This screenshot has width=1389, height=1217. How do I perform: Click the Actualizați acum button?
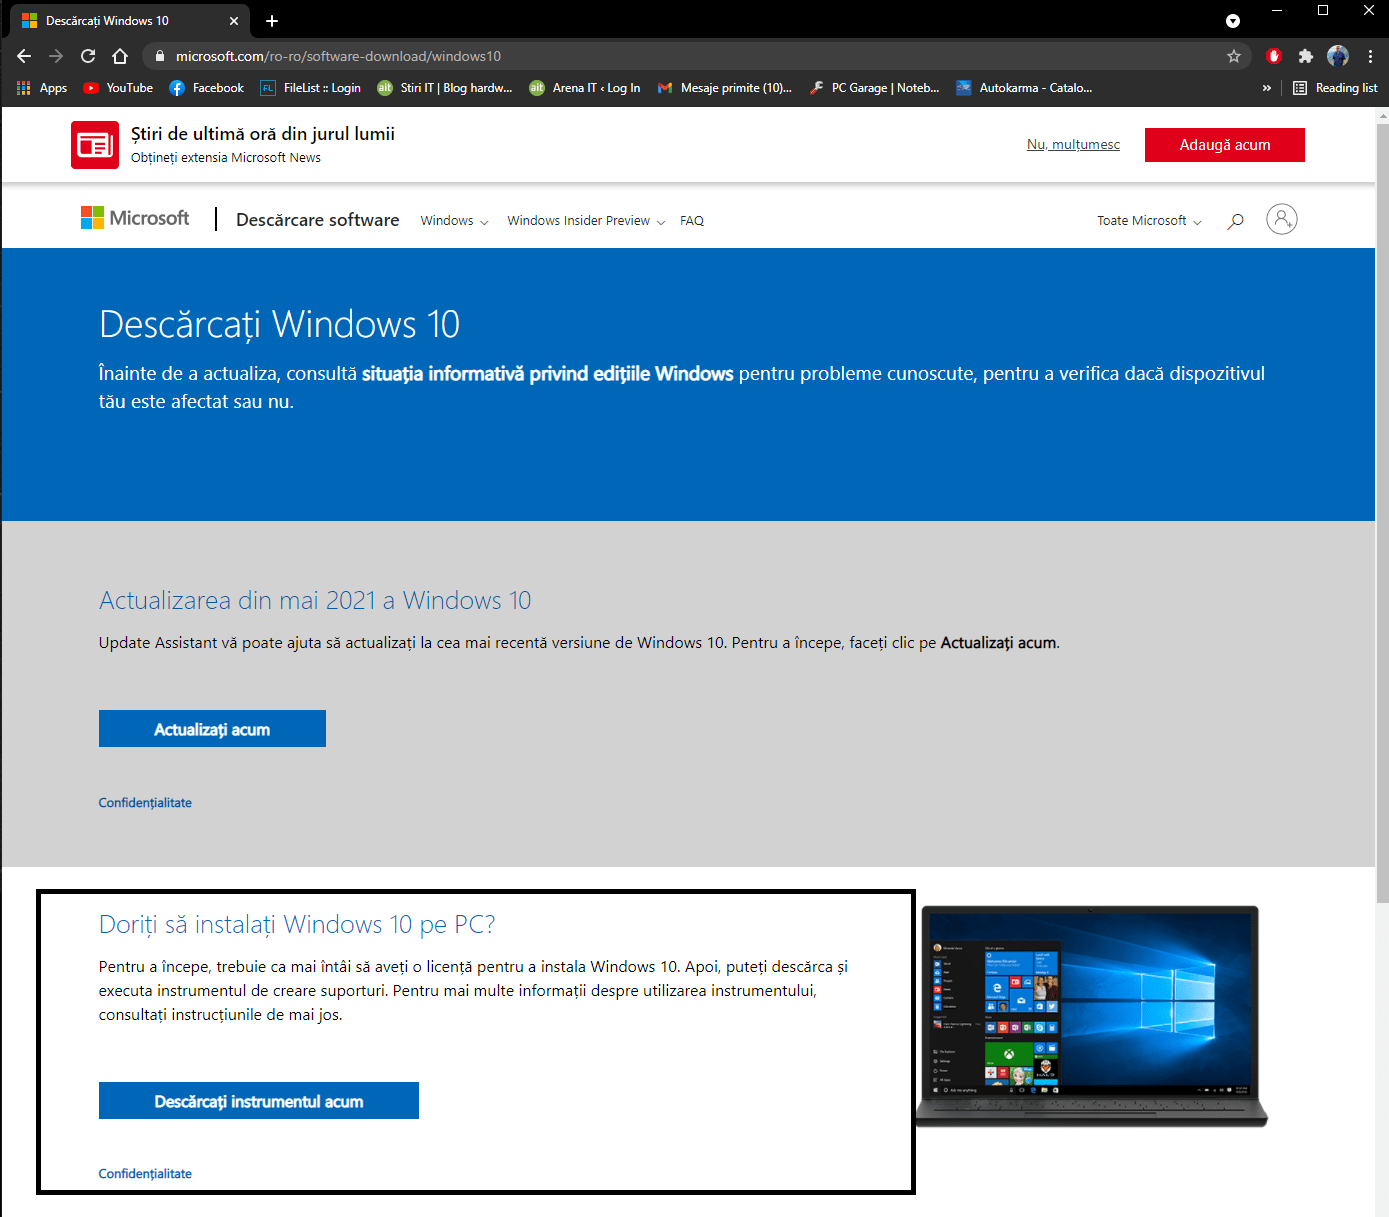click(x=212, y=729)
